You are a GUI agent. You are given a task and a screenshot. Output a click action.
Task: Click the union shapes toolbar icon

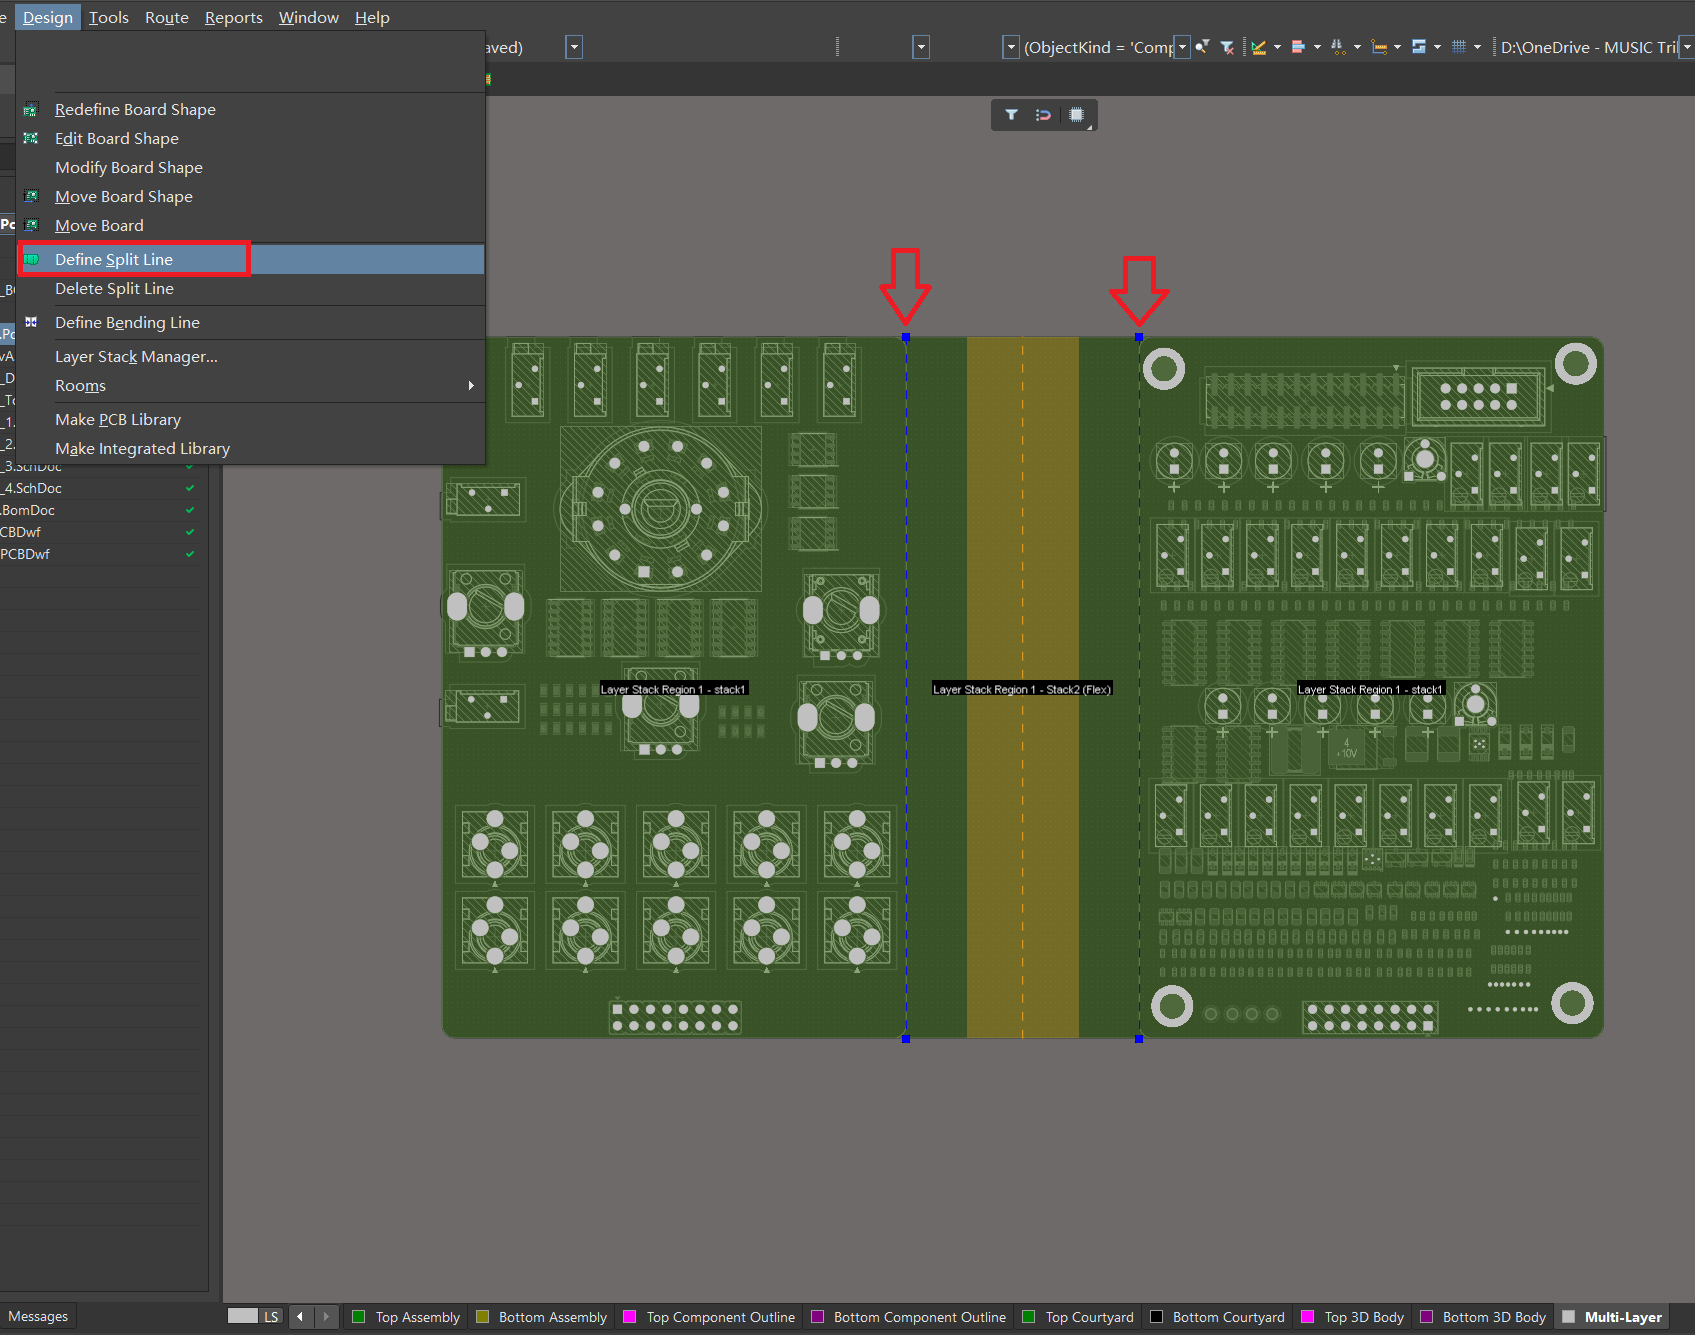pyautogui.click(x=1418, y=46)
